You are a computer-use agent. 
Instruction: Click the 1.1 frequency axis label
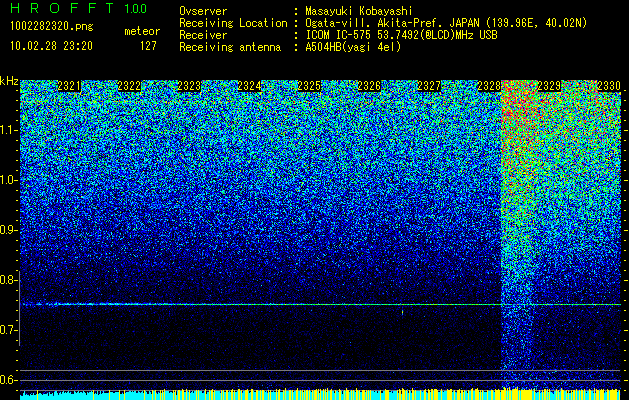(x=8, y=130)
